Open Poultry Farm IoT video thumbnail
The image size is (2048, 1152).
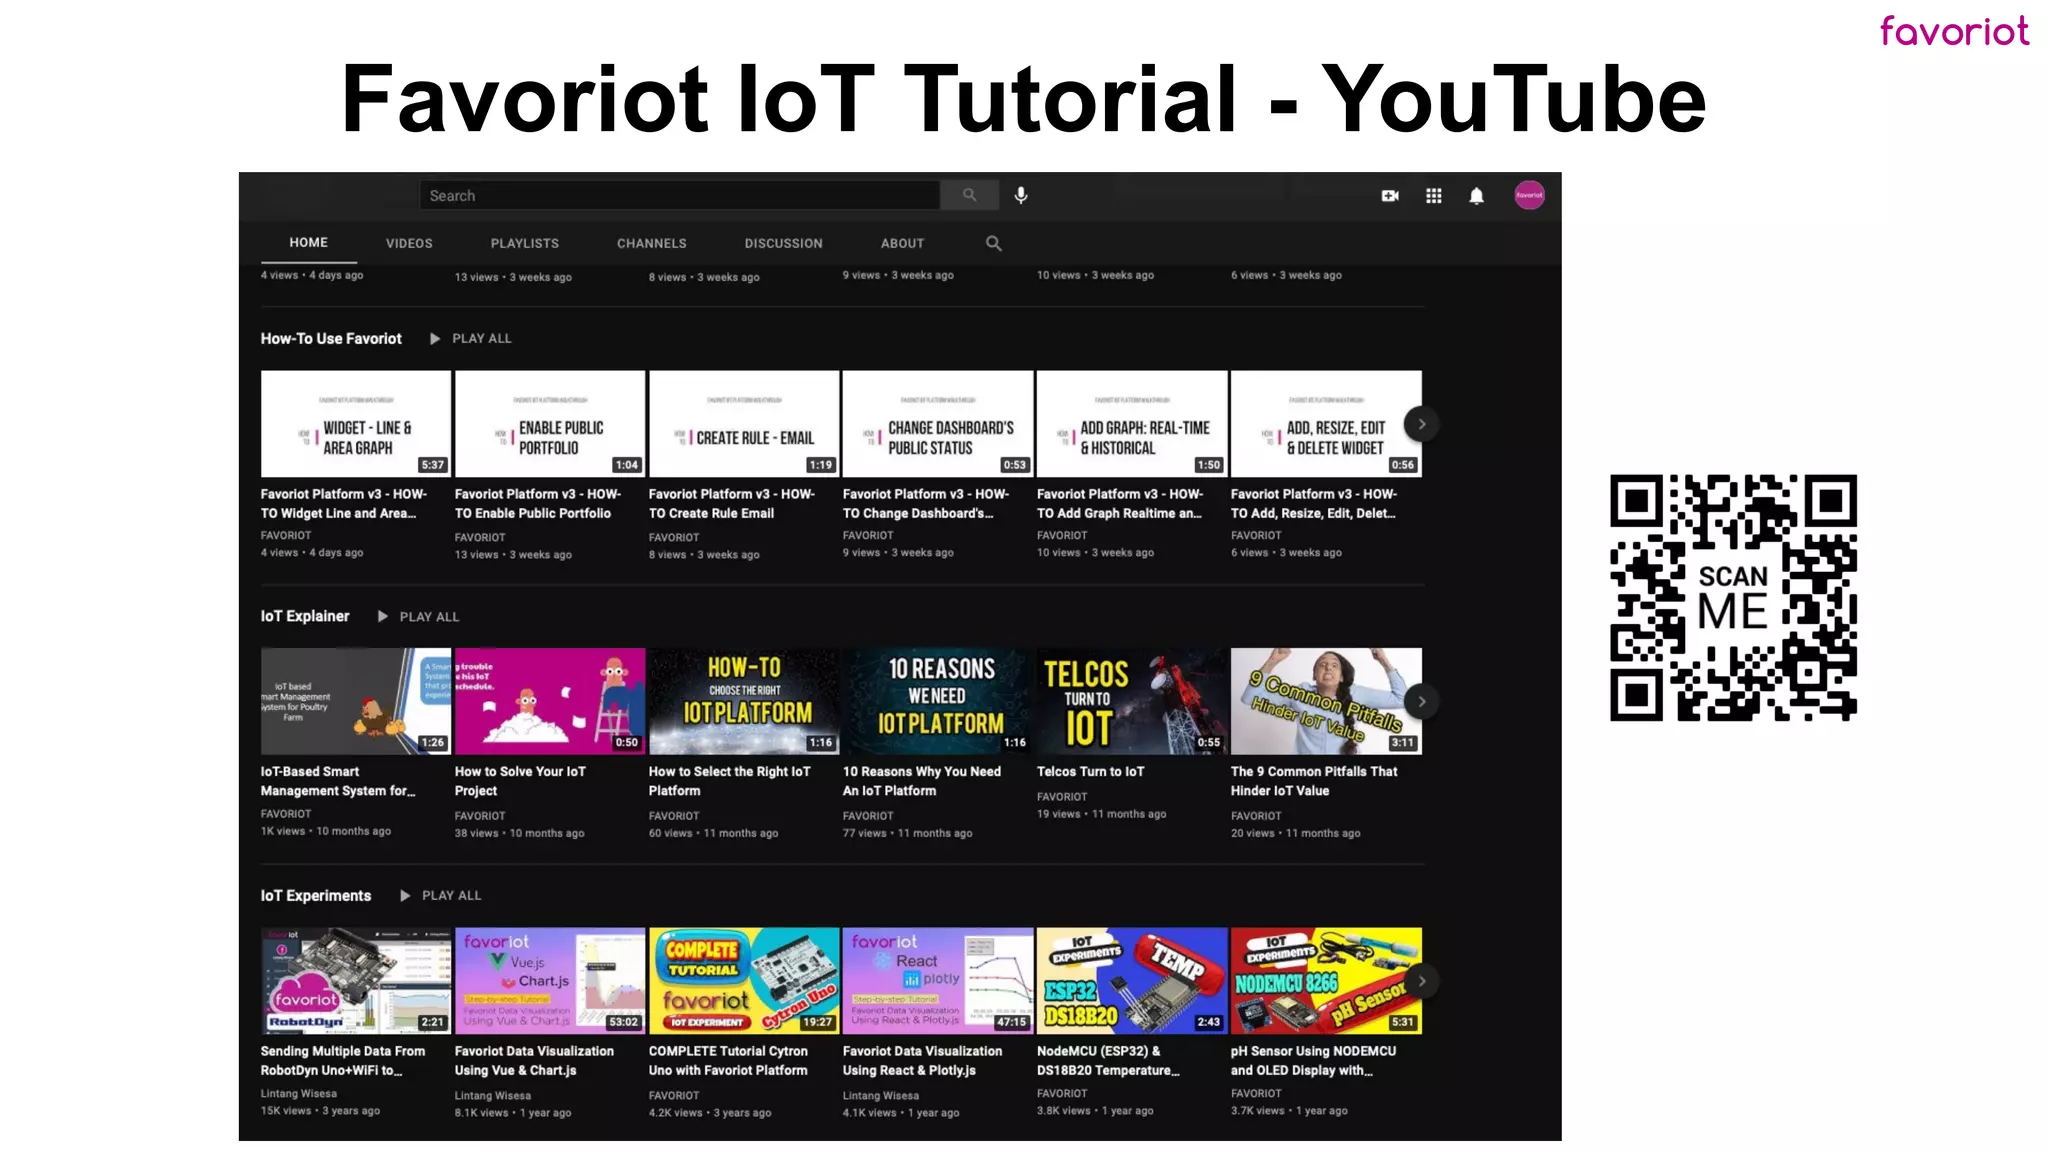point(355,701)
